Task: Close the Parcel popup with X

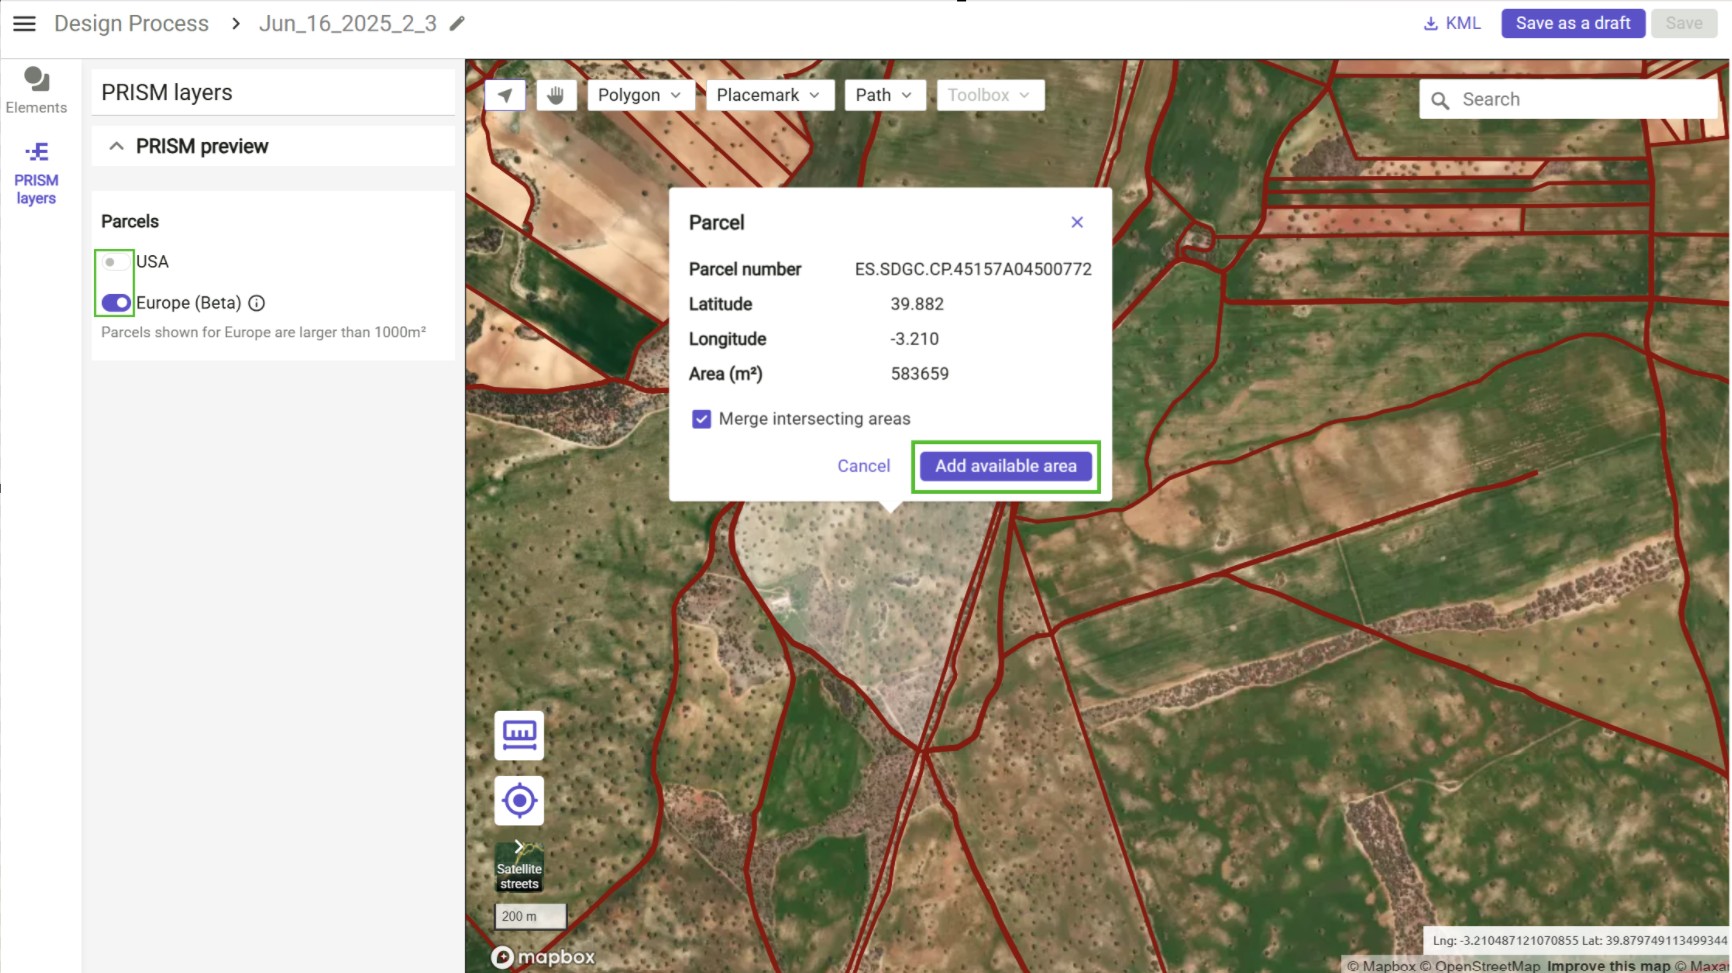Action: click(1077, 222)
